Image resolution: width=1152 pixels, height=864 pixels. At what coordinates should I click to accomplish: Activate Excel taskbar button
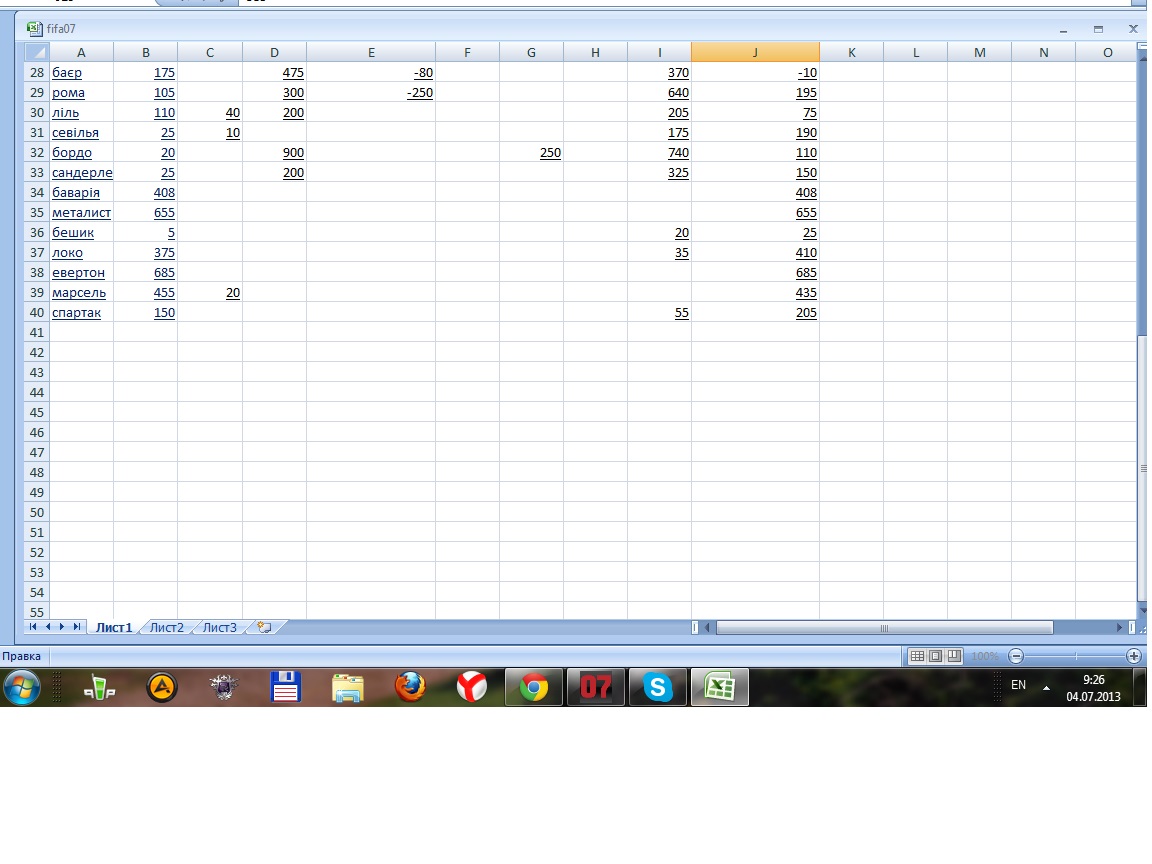pyautogui.click(x=720, y=688)
